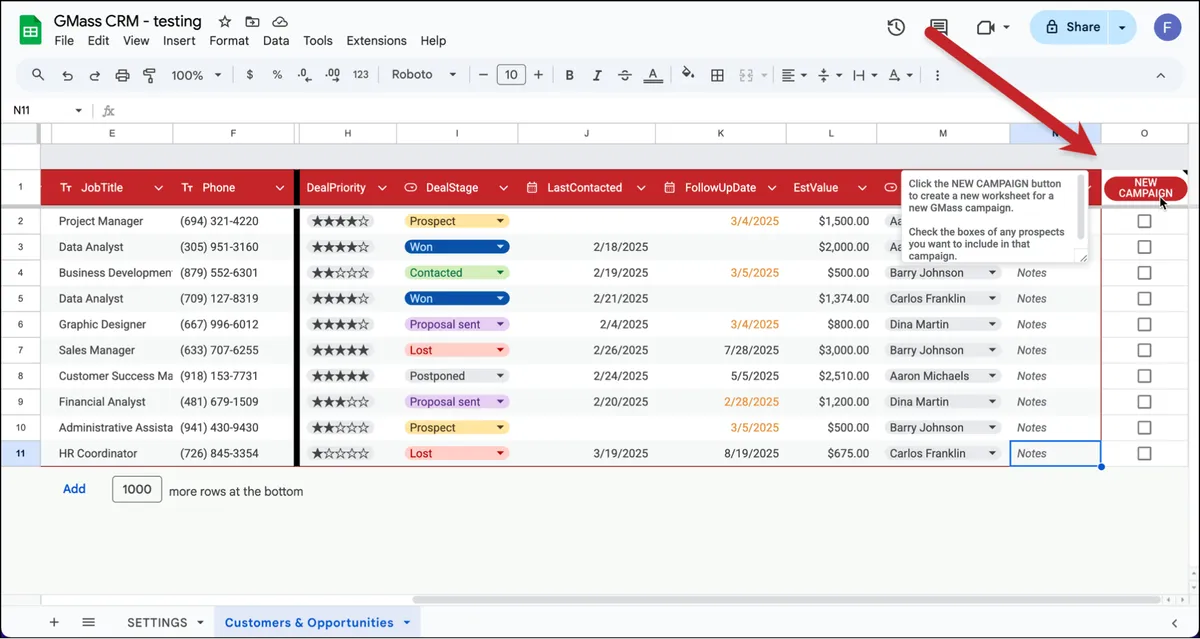Open more toolbar options menu
Image resolution: width=1200 pixels, height=639 pixels.
tap(937, 75)
